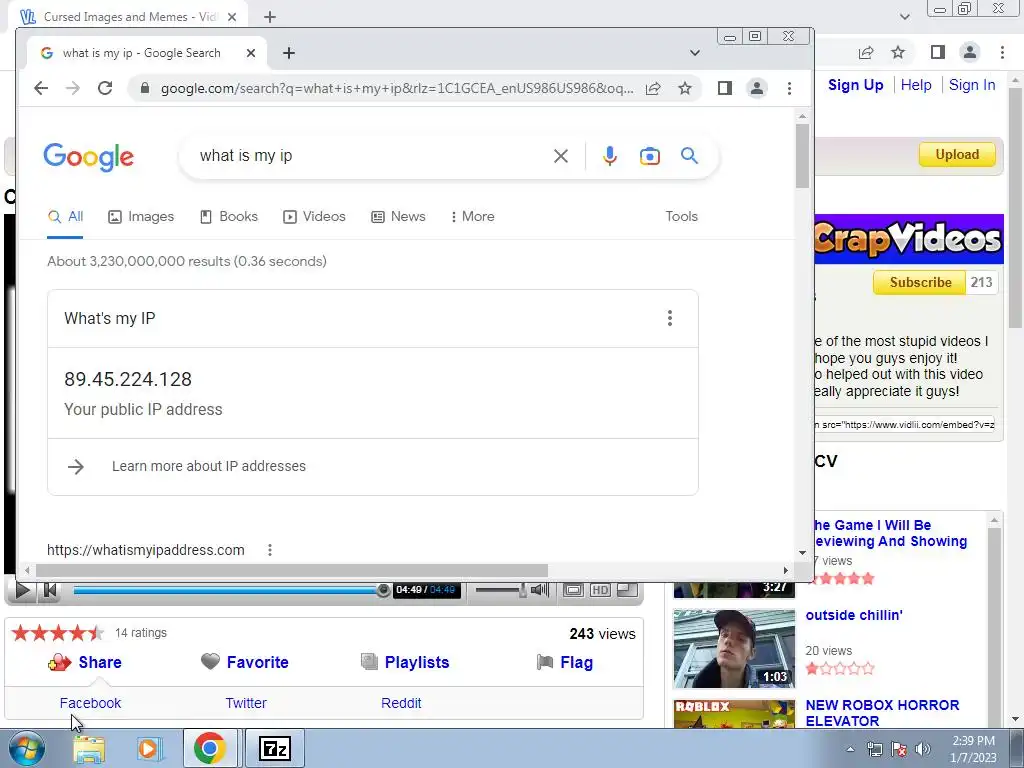The width and height of the screenshot is (1024, 768).
Task: Open search Tools options
Action: 681,216
